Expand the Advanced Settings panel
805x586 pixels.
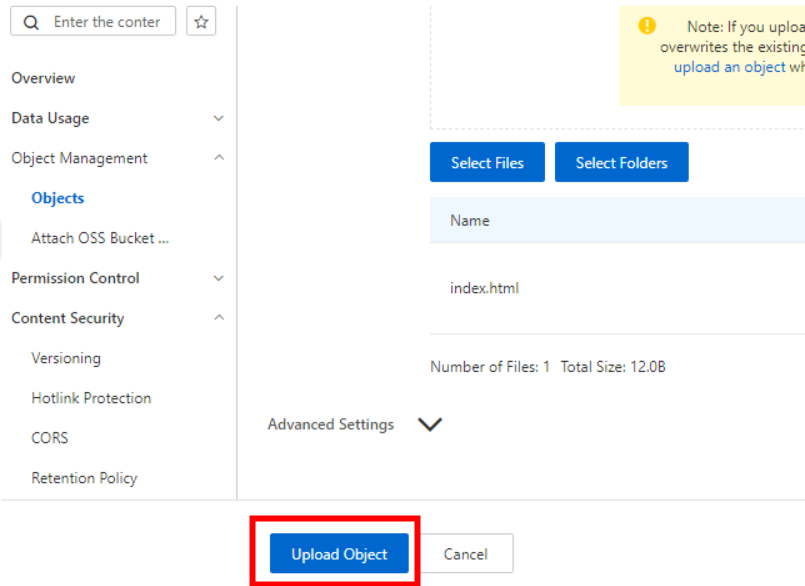coord(430,424)
